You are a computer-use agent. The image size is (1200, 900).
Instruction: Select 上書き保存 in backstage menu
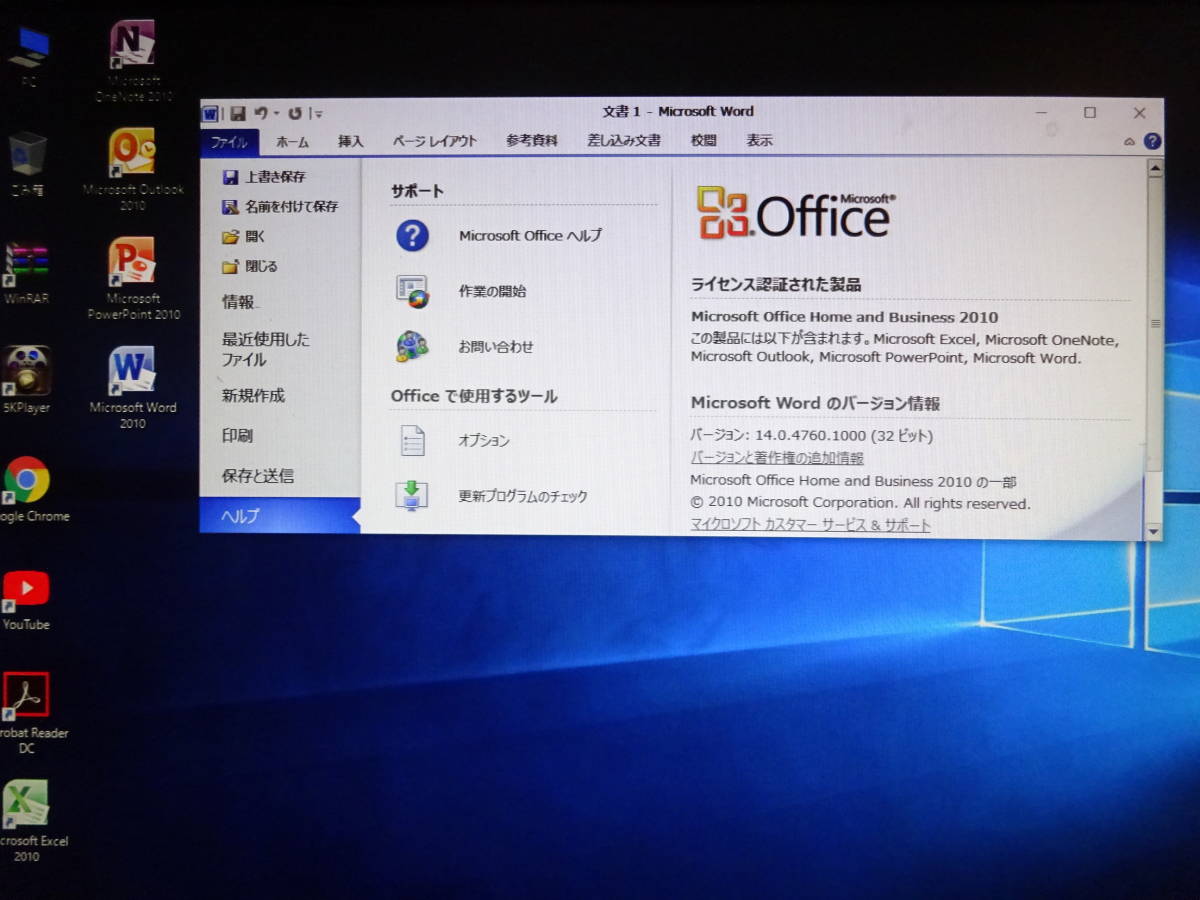(264, 177)
